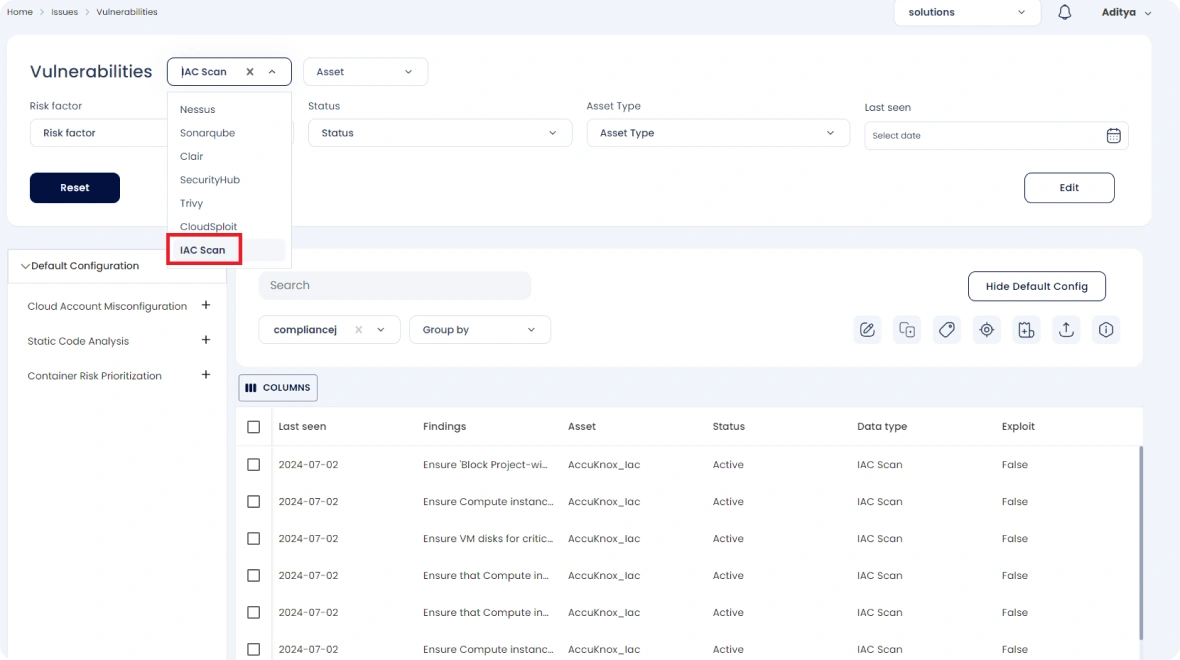Click the Search input field
Image resolution: width=1180 pixels, height=660 pixels.
(395, 286)
